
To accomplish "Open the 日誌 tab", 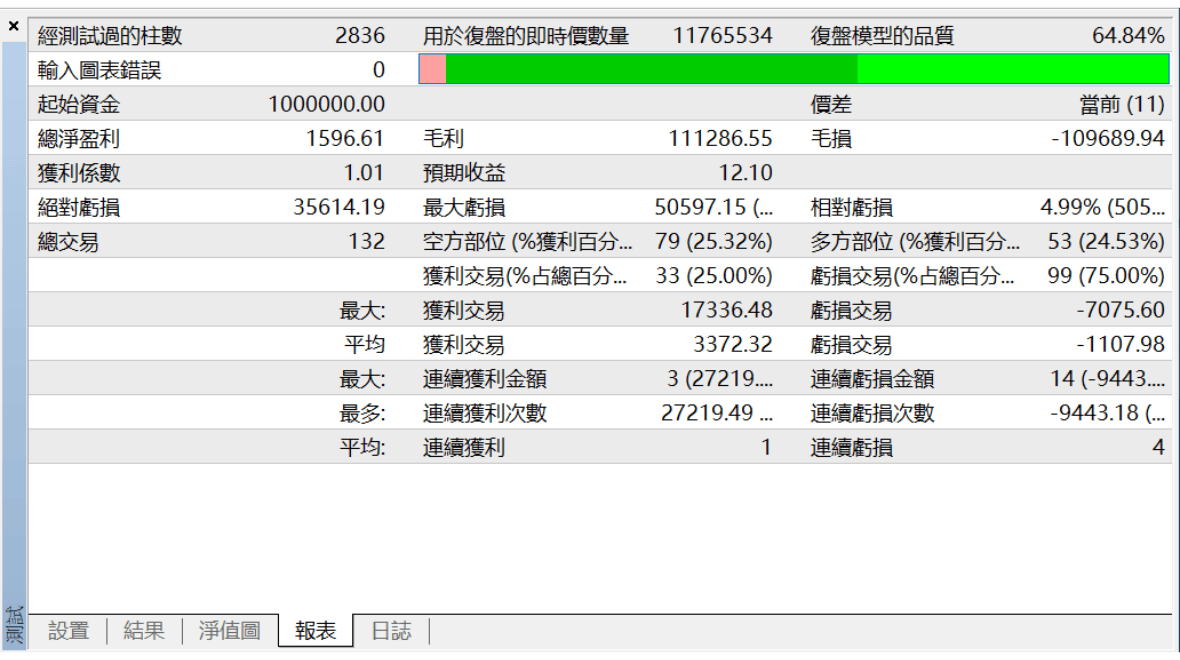I will pyautogui.click(x=392, y=631).
